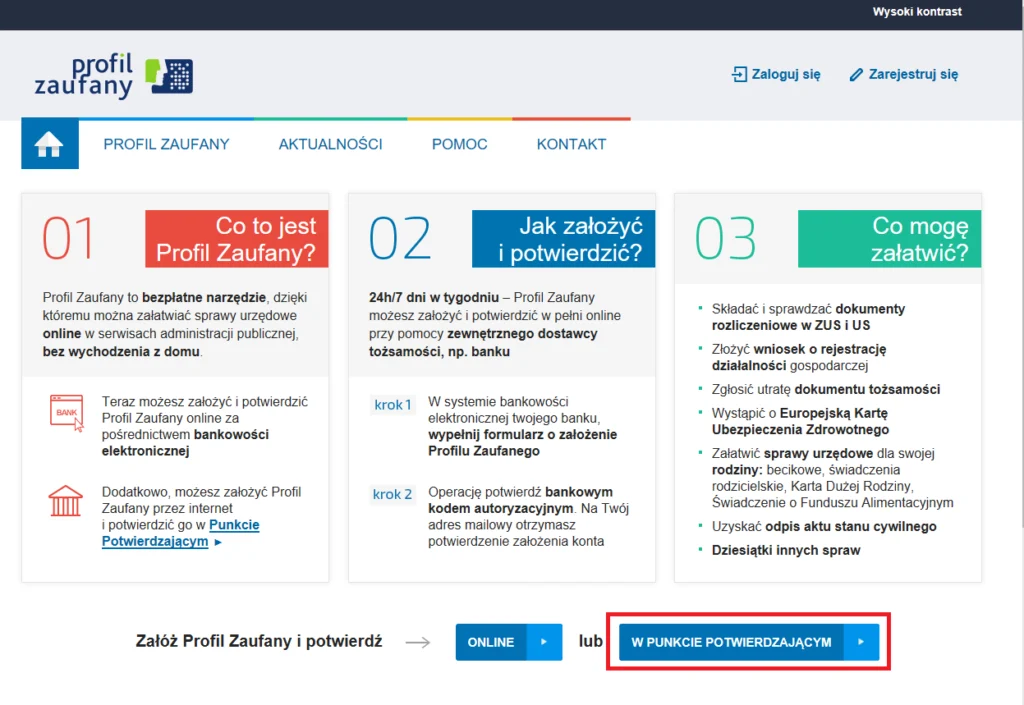This screenshot has height=705, width=1024.
Task: Click the green "Co mogę załatwić?" header
Action: pos(889,239)
